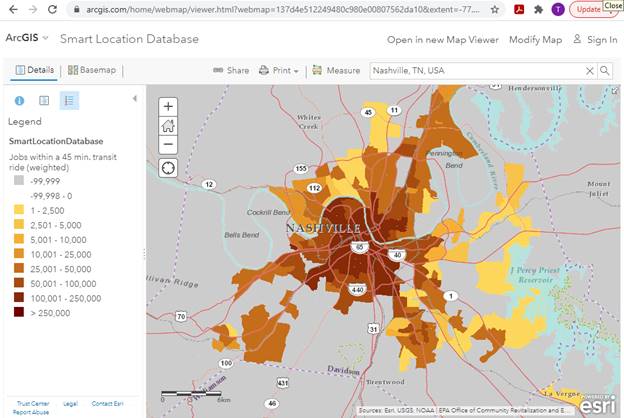Open Legal footer link
Viewport: 624px width, 418px height.
[70, 404]
